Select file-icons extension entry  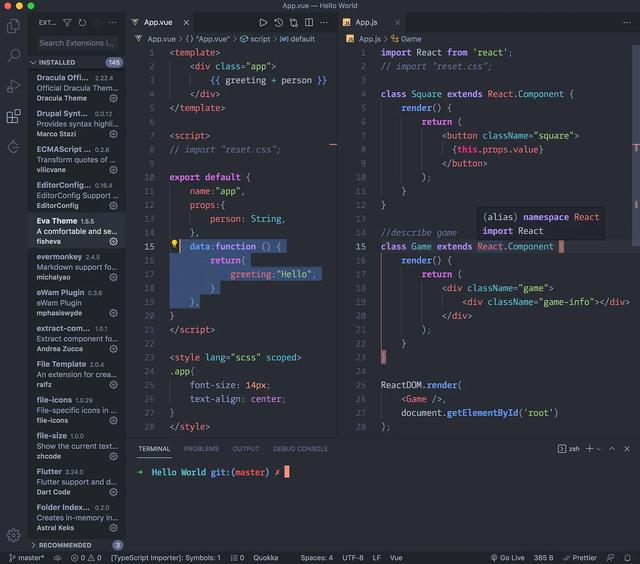[x=76, y=410]
